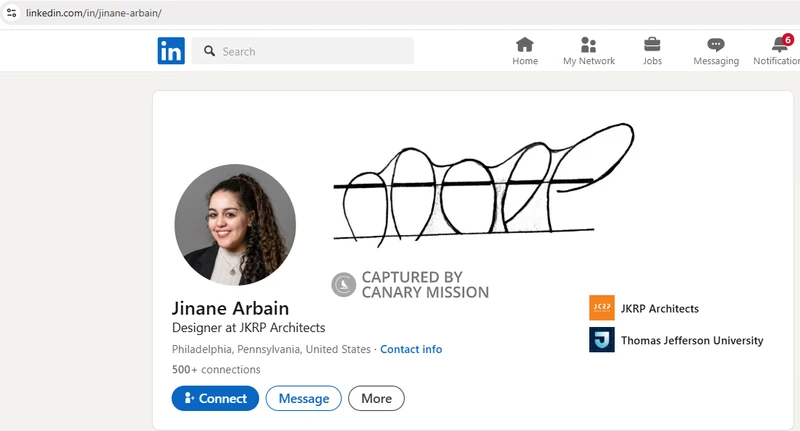Open the Contact info link
Image resolution: width=800 pixels, height=431 pixels.
[x=410, y=349]
